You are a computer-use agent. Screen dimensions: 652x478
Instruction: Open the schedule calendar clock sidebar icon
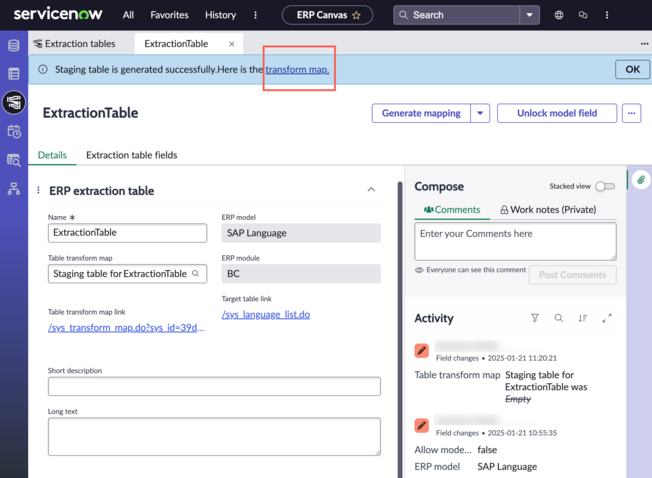click(x=14, y=131)
